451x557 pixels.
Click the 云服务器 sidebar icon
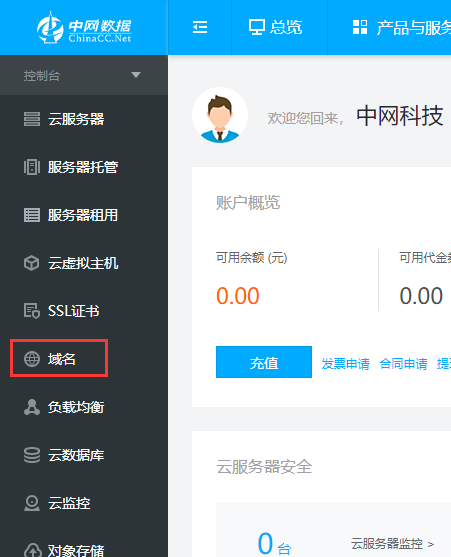point(32,119)
